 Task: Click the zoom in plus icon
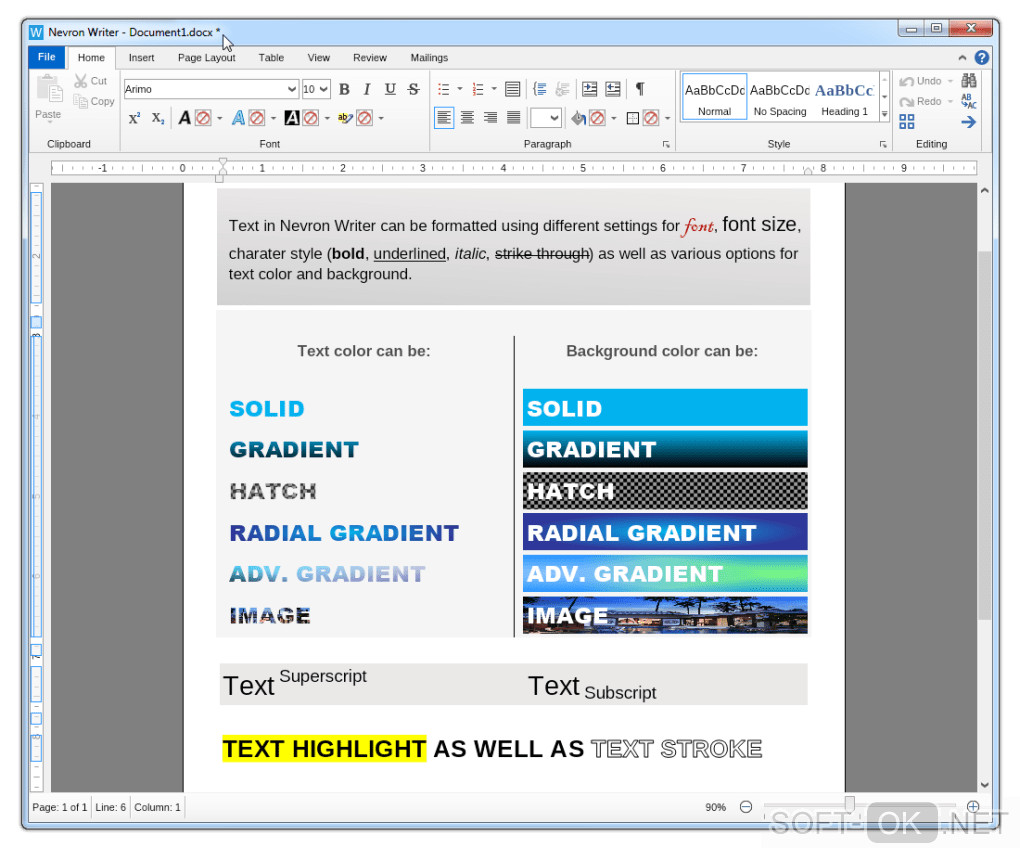coord(973,807)
